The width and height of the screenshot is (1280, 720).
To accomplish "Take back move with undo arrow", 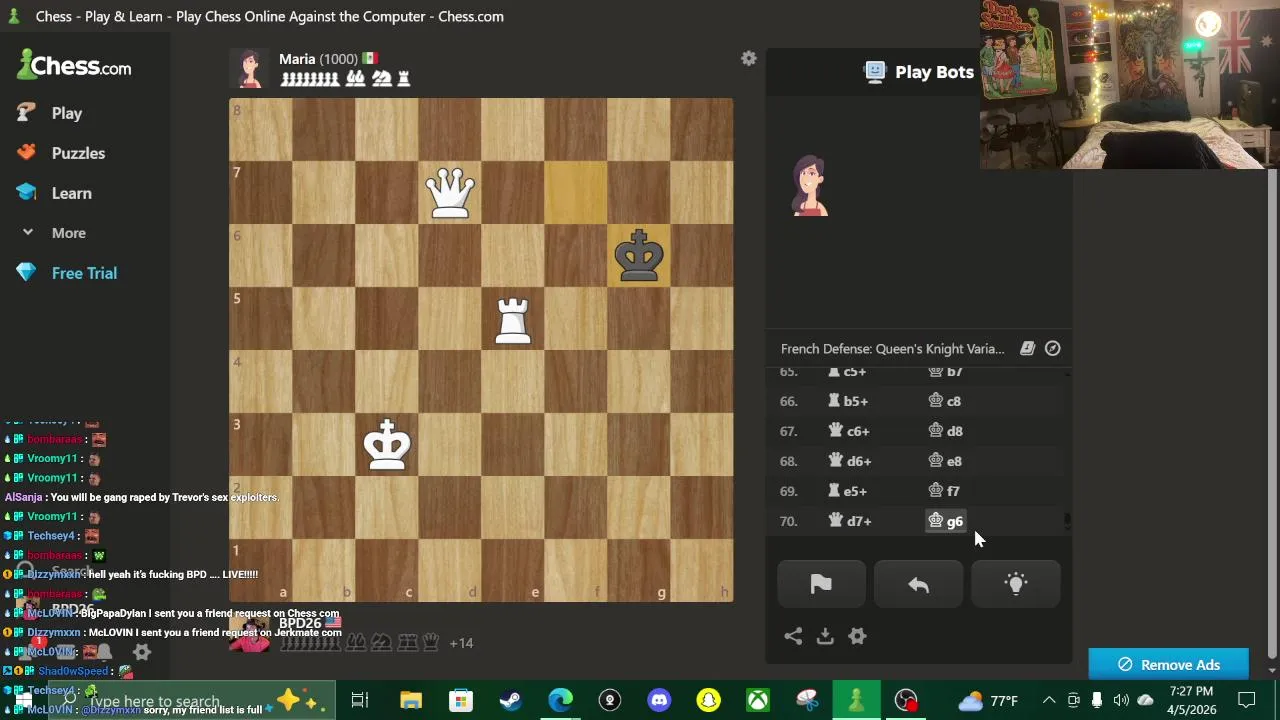I will tap(918, 585).
